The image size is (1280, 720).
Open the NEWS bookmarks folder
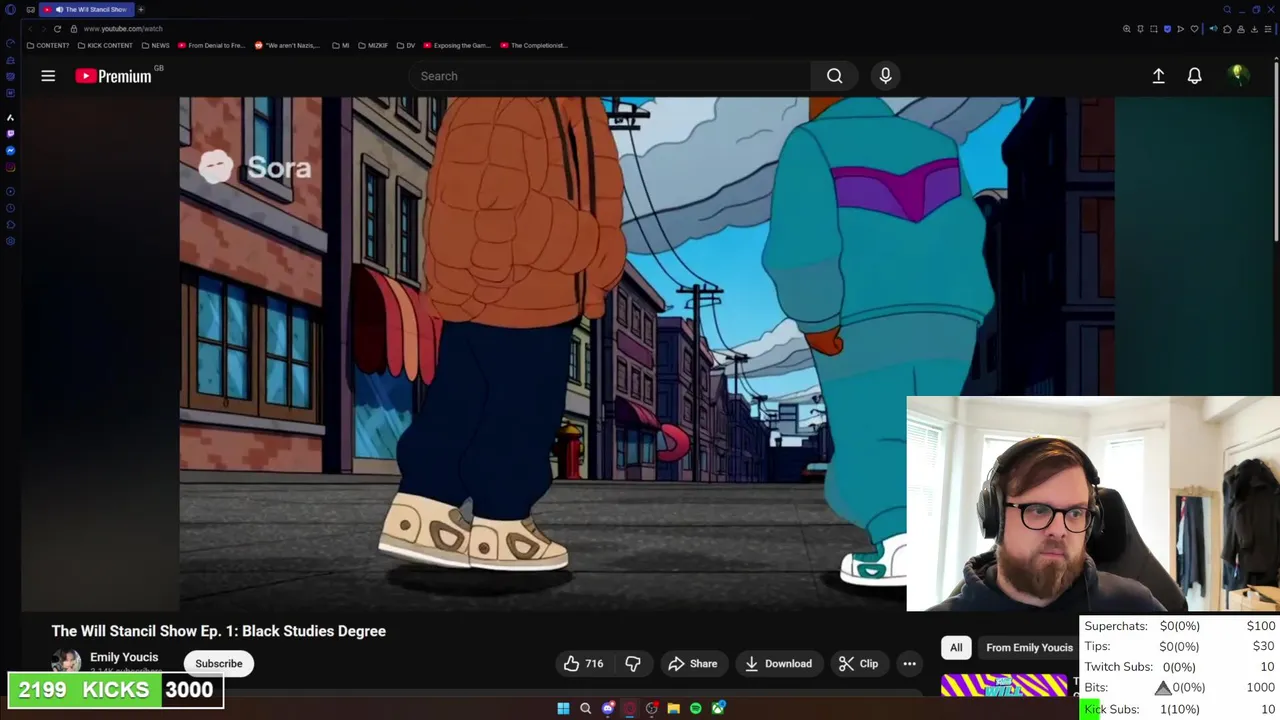click(155, 45)
